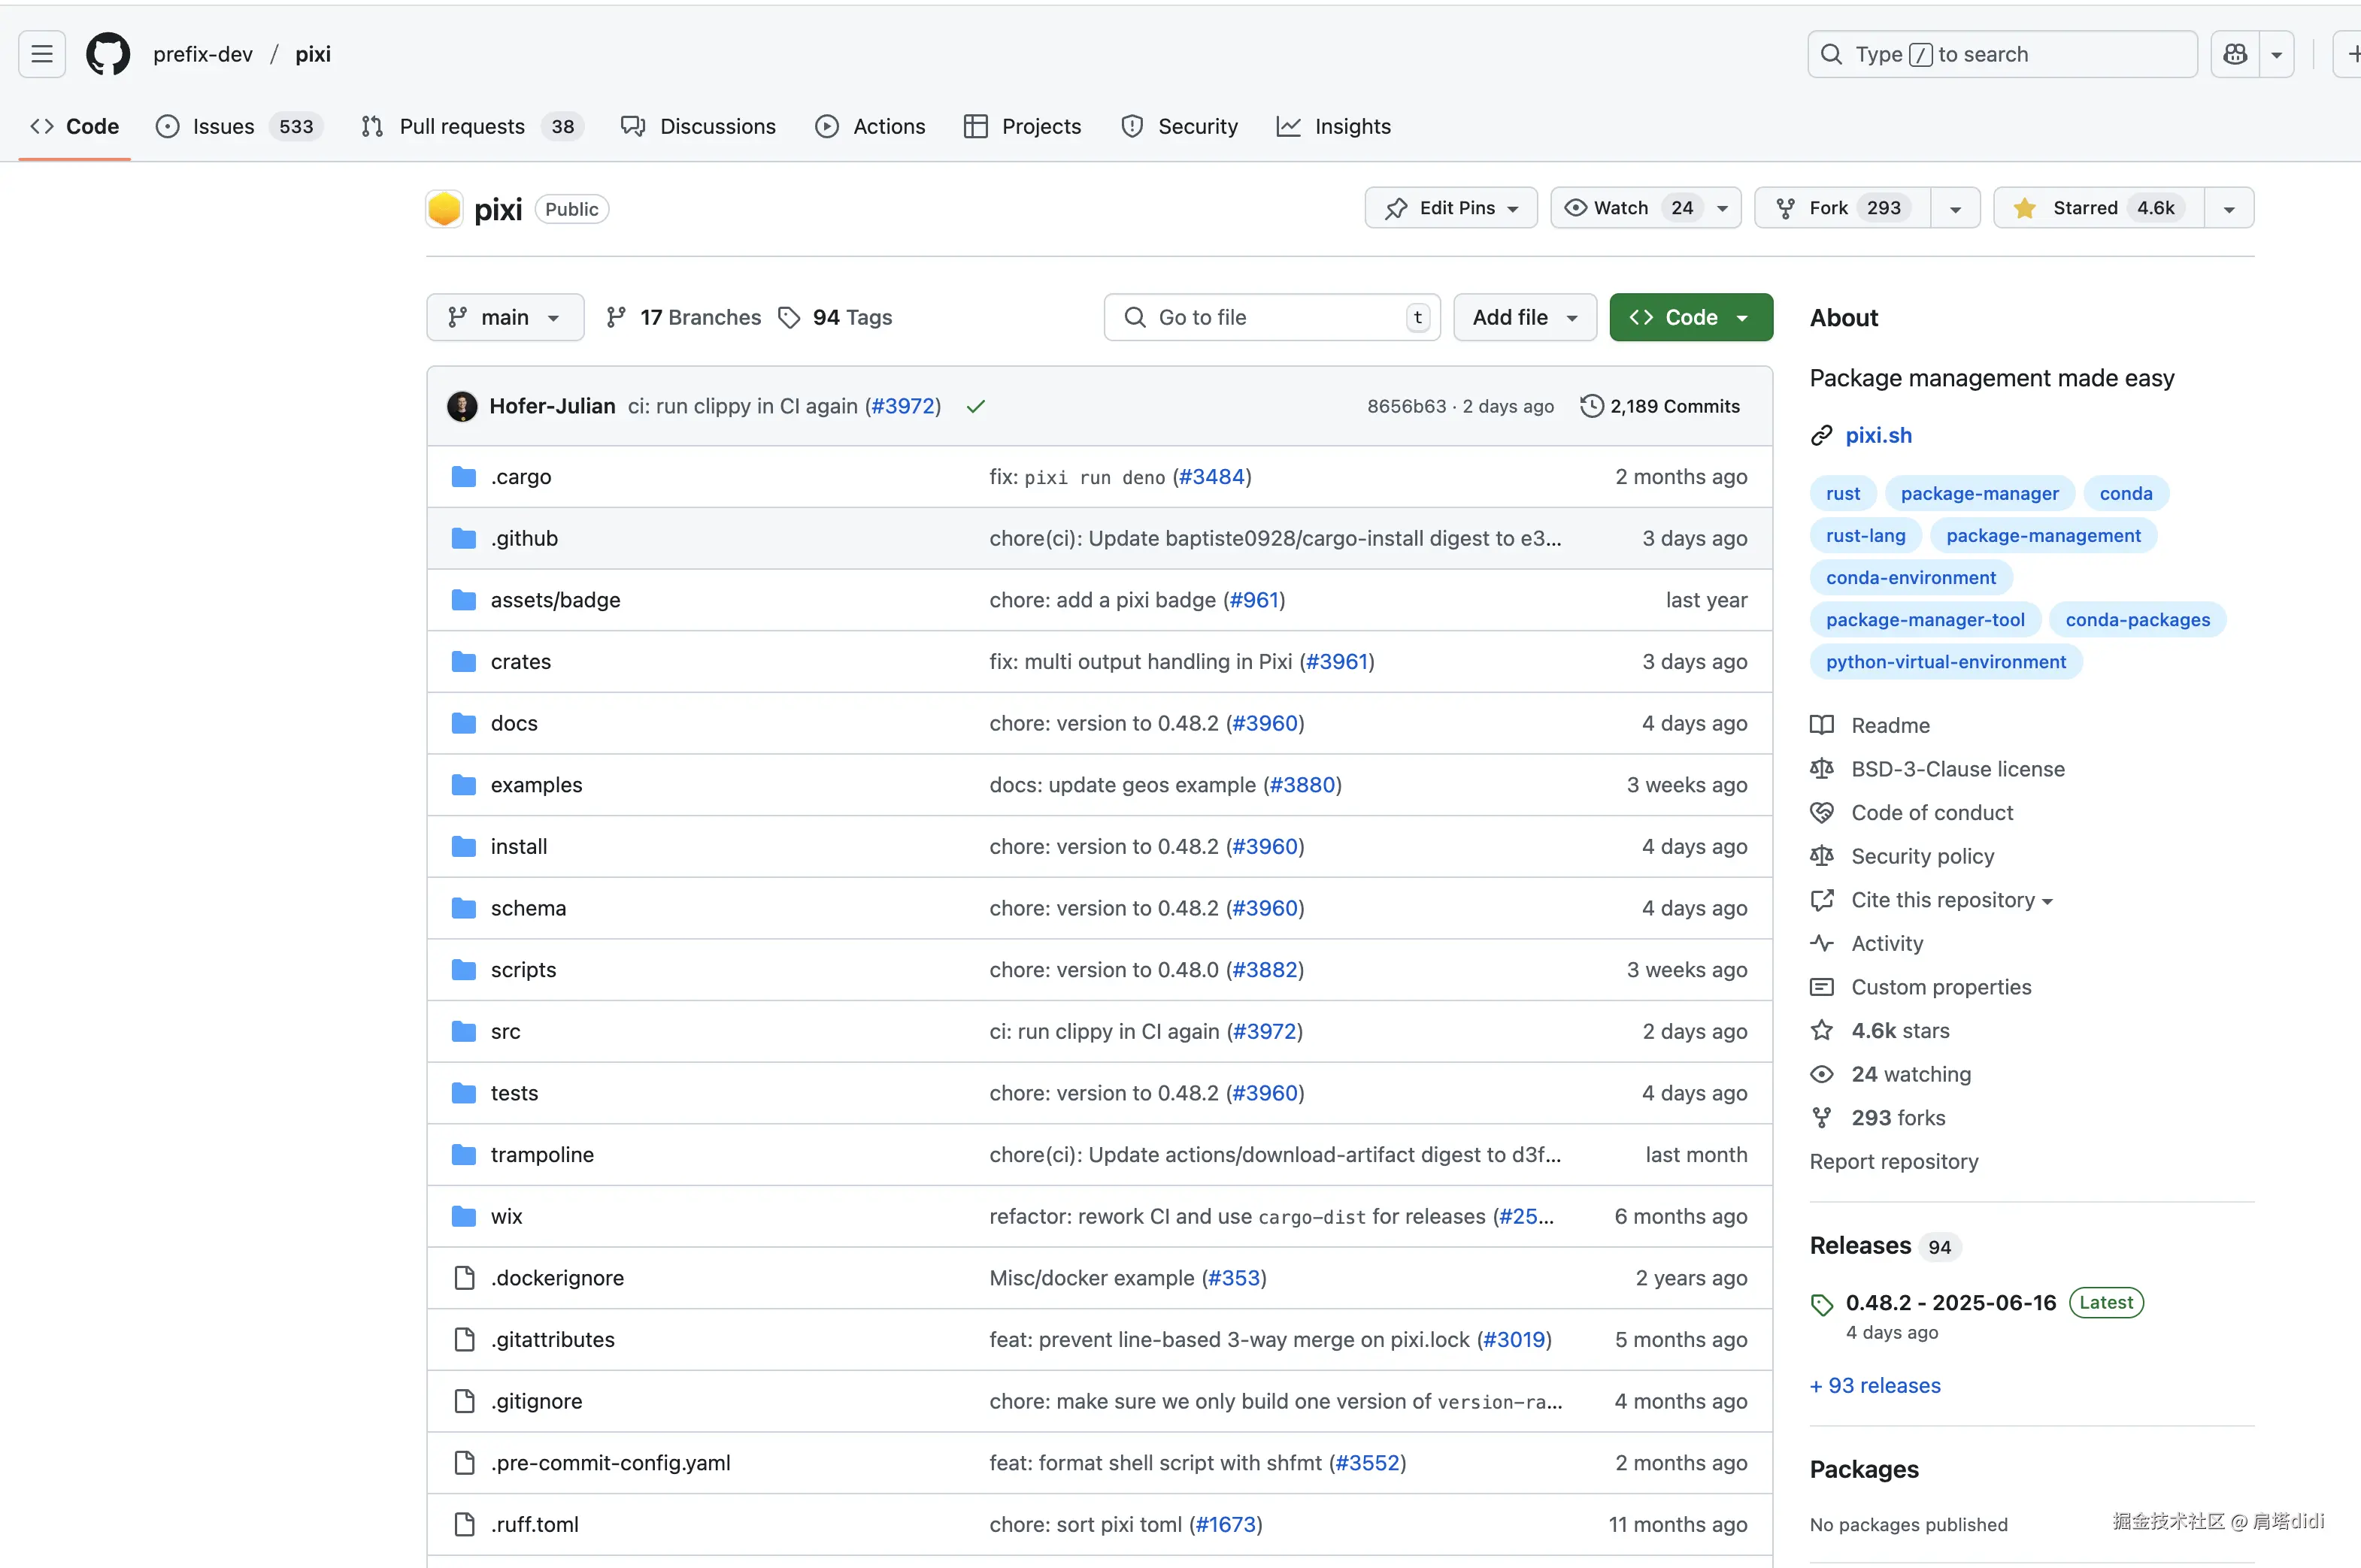Open the 17 Branches link
This screenshot has width=2361, height=1568.
tap(684, 318)
